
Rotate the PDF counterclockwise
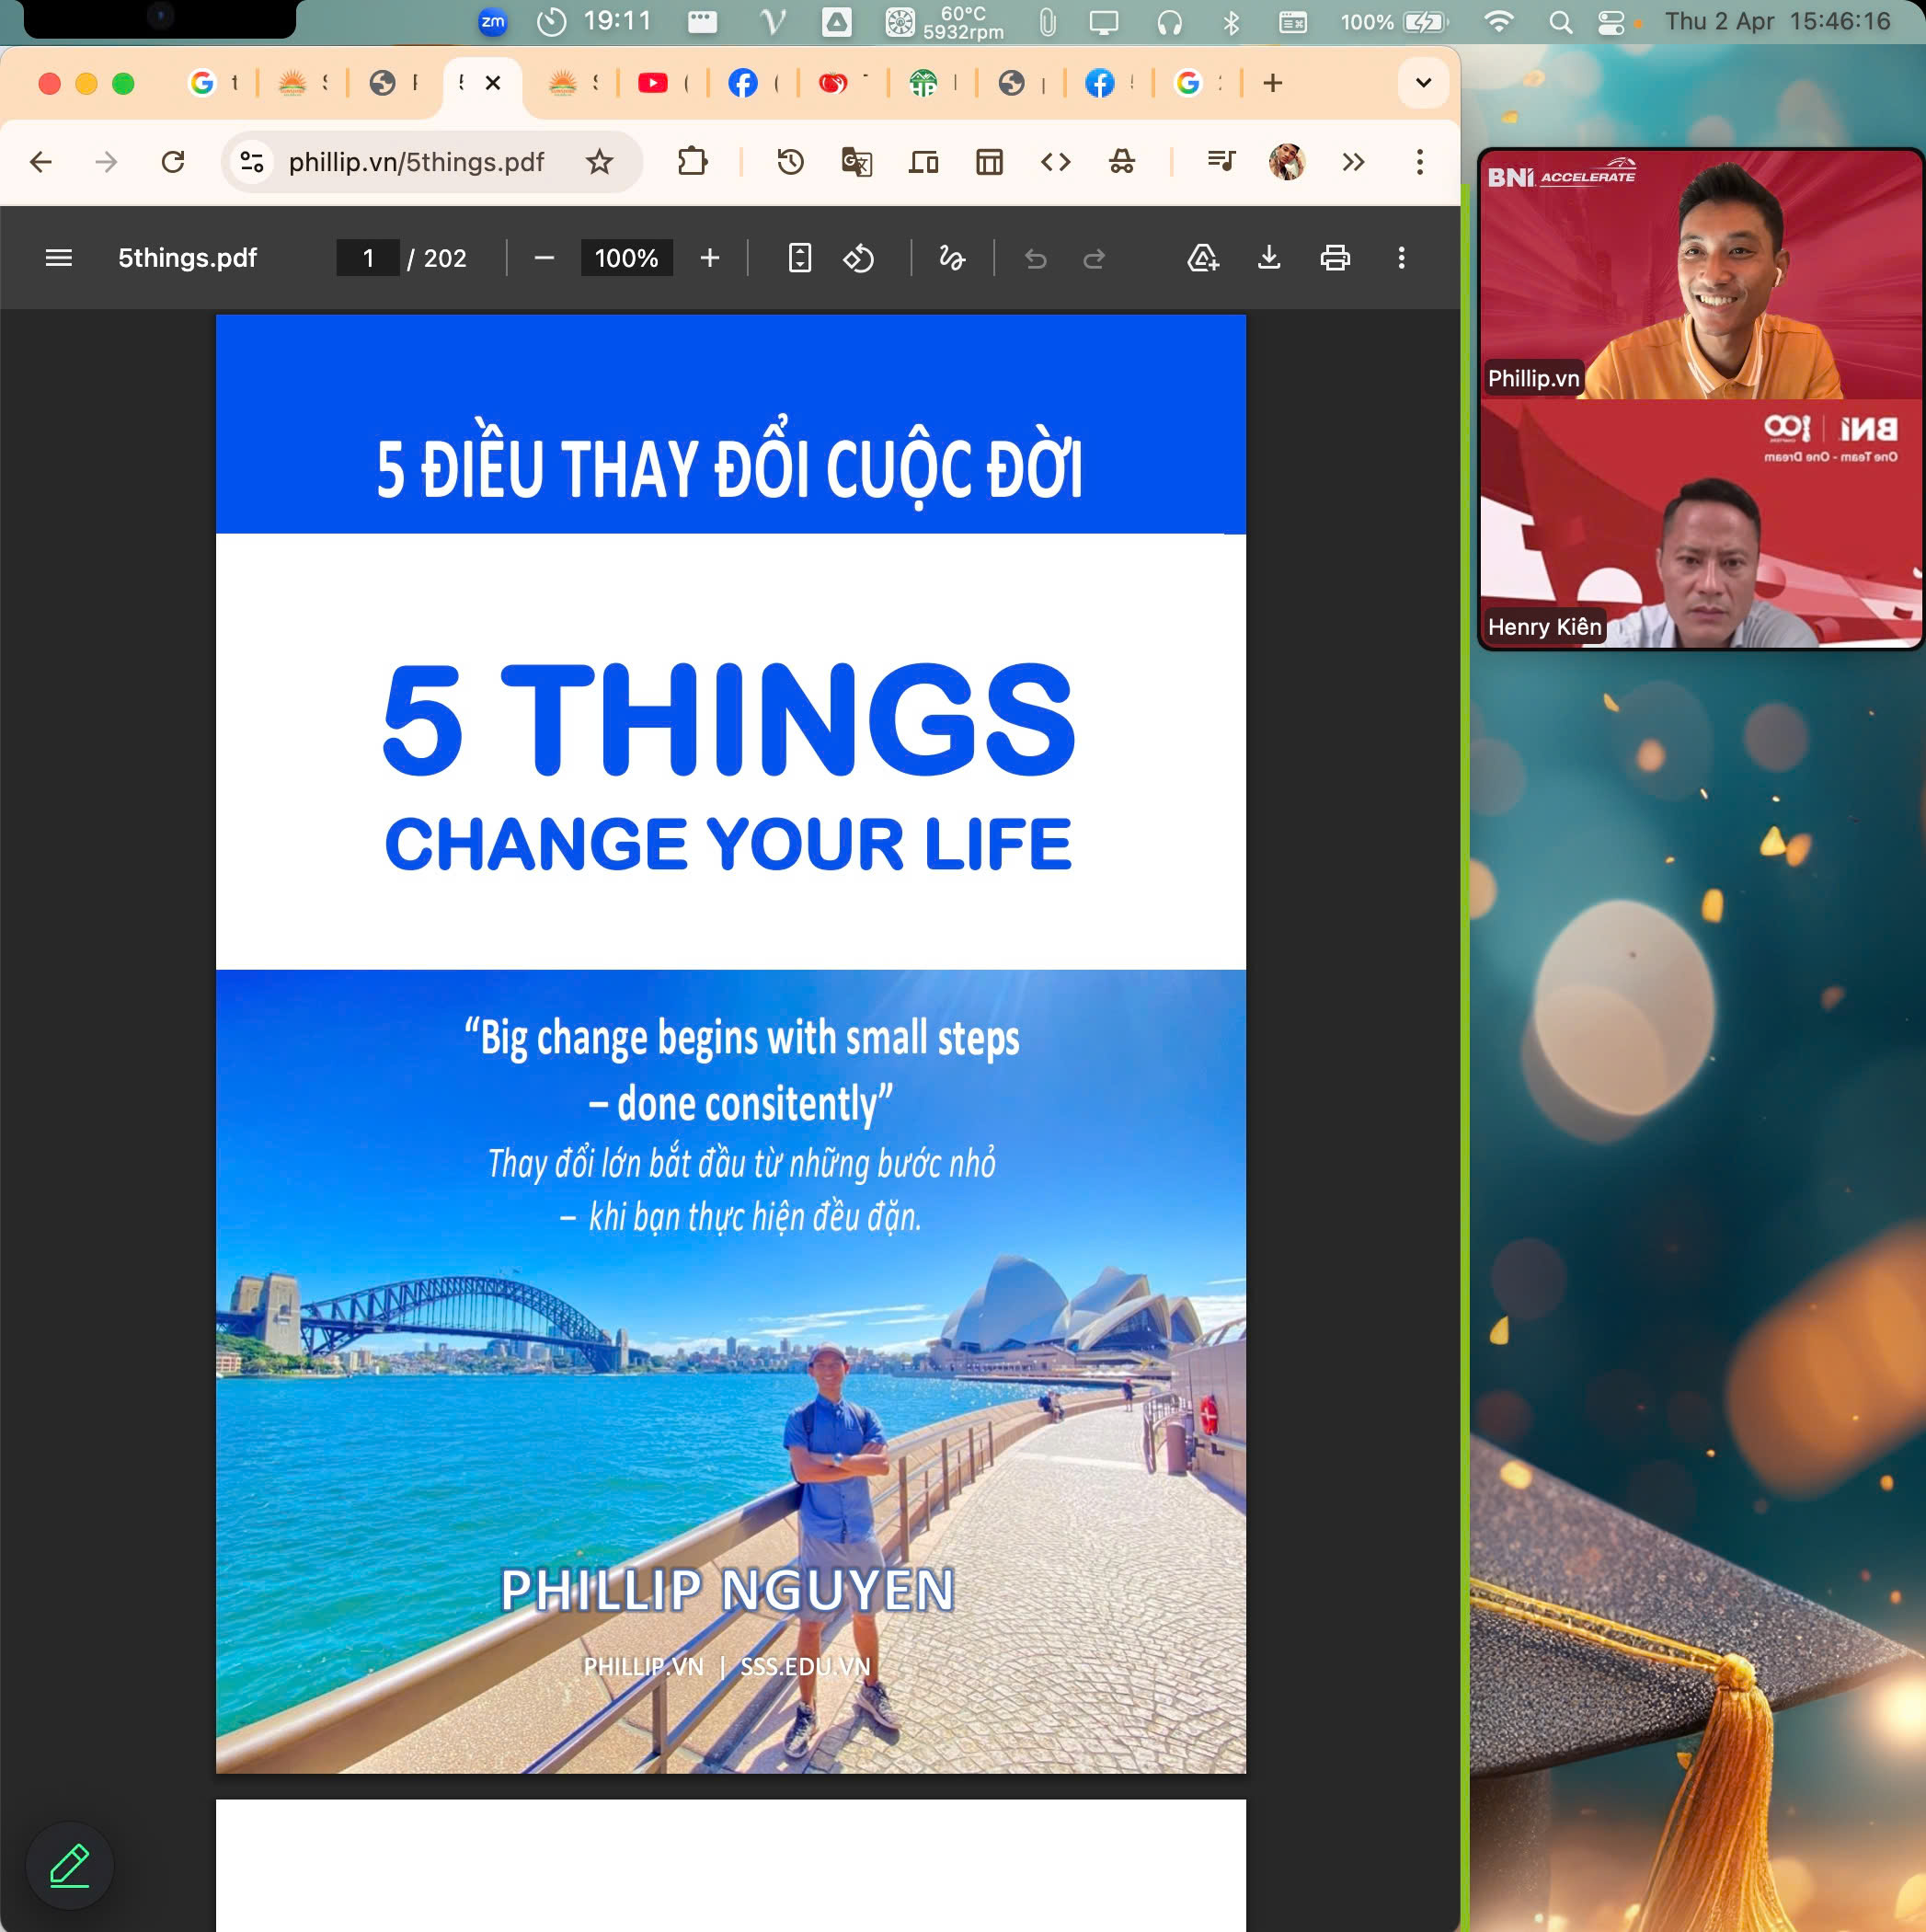tap(859, 258)
